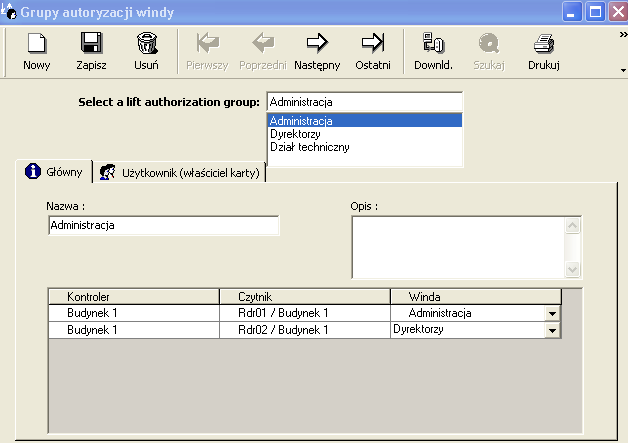Select Budynek 1 cell in Rdr02 row
This screenshot has width=628, height=443.
pos(134,330)
